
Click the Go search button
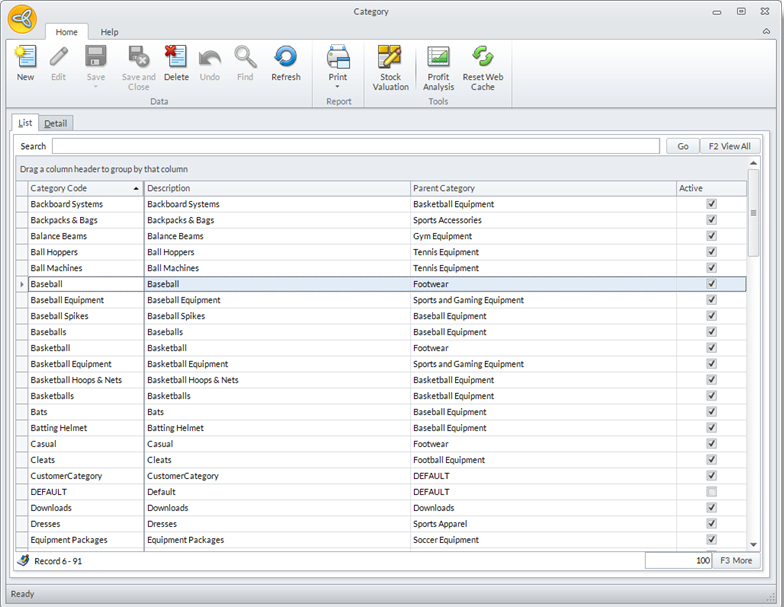(682, 146)
